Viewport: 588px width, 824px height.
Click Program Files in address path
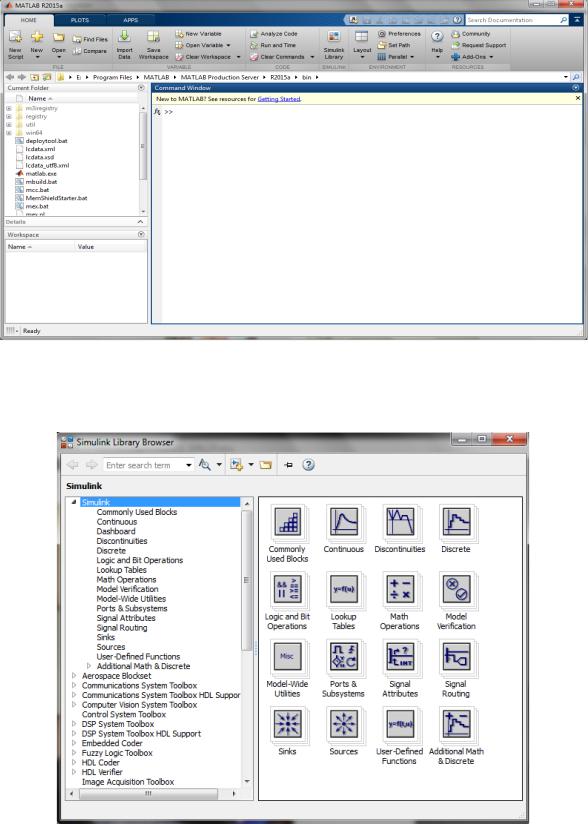(x=112, y=77)
